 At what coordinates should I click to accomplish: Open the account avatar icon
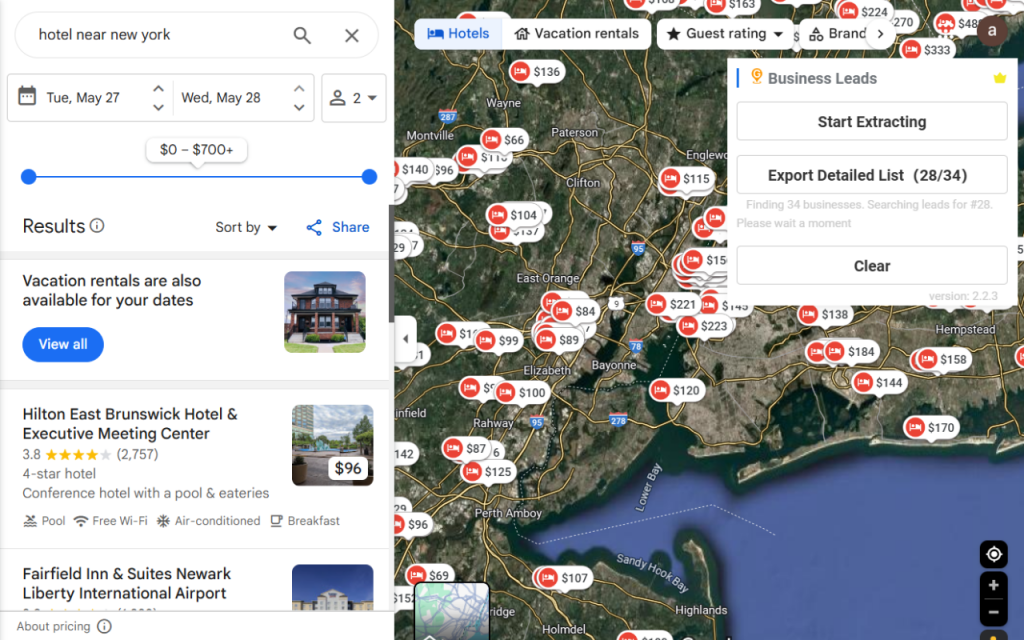[992, 31]
